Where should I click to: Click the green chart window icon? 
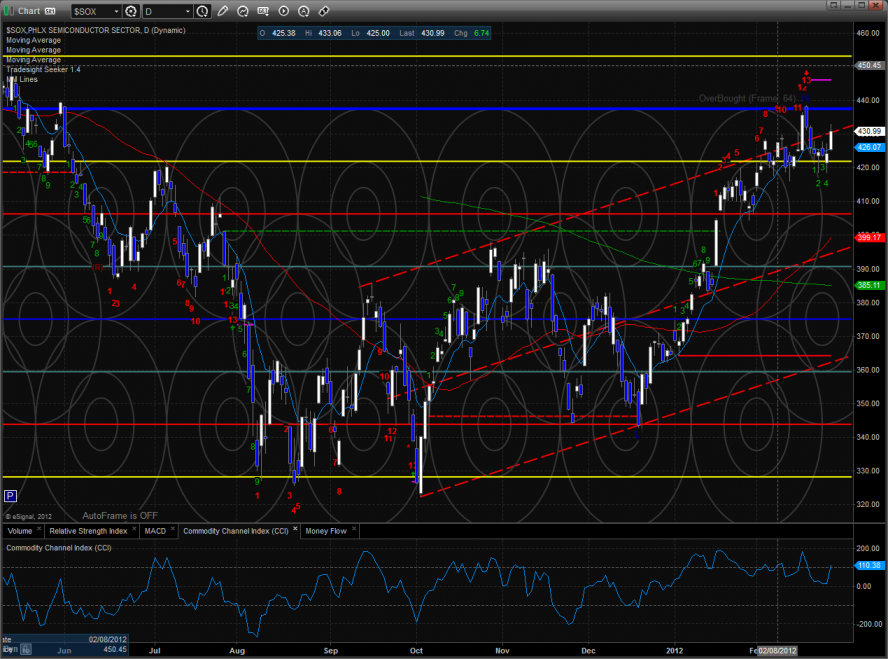click(8, 11)
